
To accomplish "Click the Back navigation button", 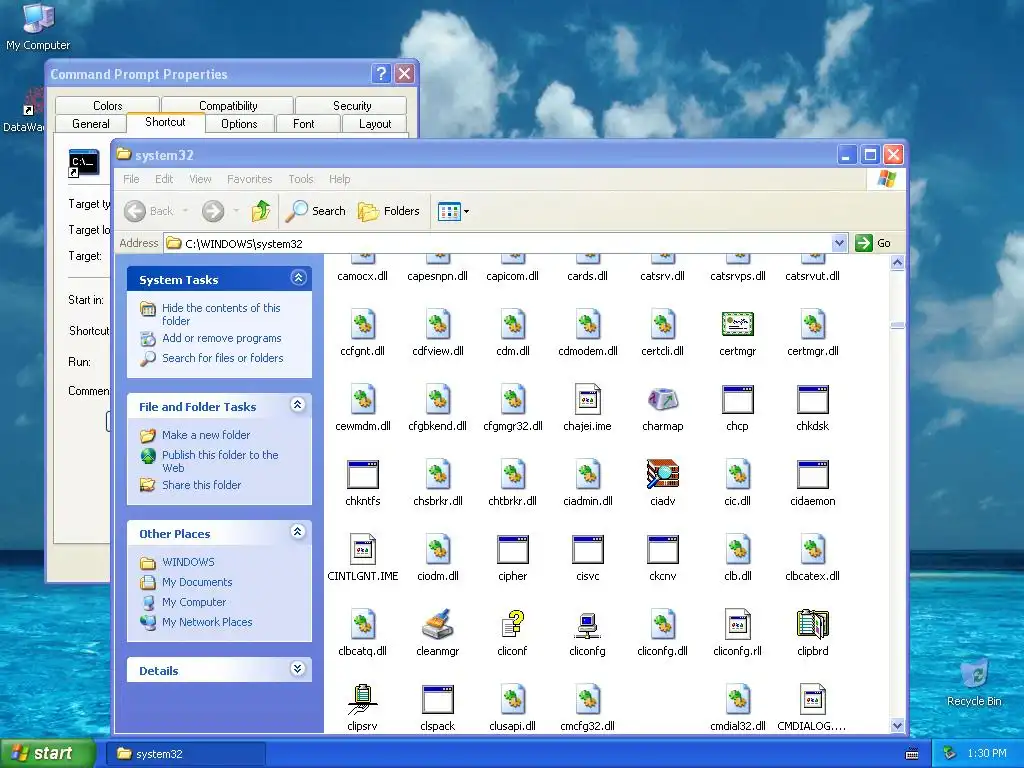I will pos(149,211).
